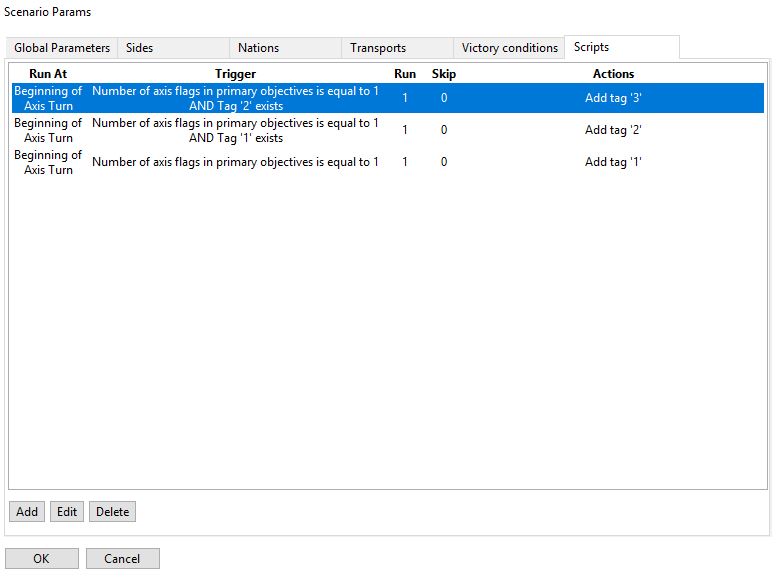Select the Scripts tab
This screenshot has width=778, height=578.
(591, 47)
